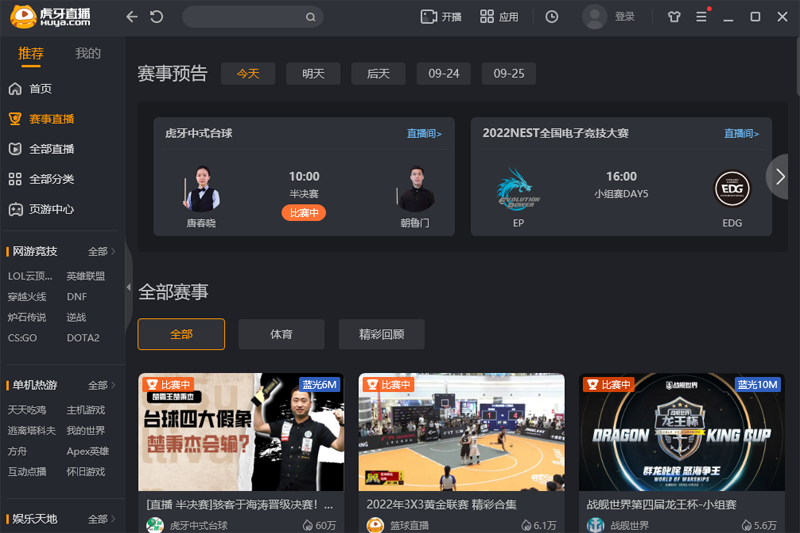Select the 09-24 date tab
Screen dimensions: 800x533
pos(443,74)
